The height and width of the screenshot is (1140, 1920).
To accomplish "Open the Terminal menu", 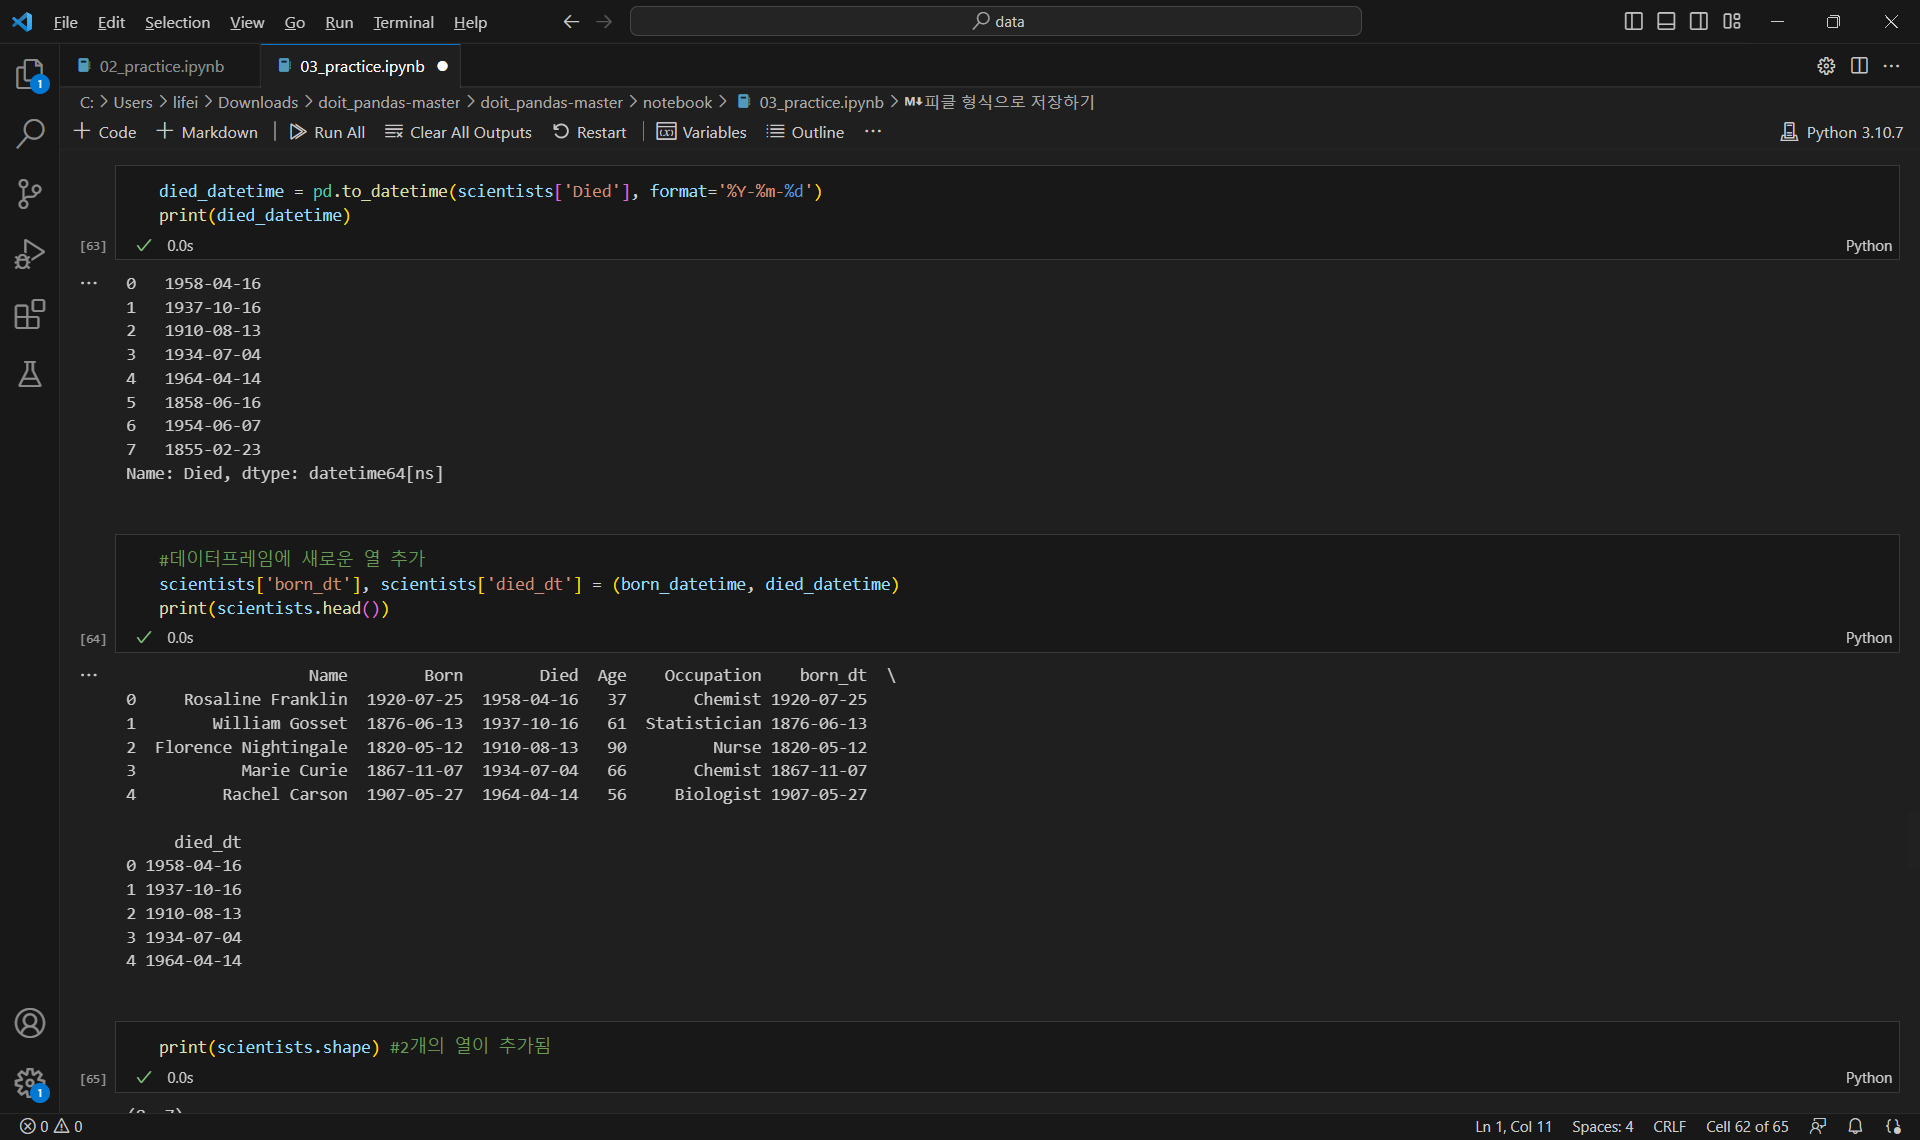I will (403, 22).
